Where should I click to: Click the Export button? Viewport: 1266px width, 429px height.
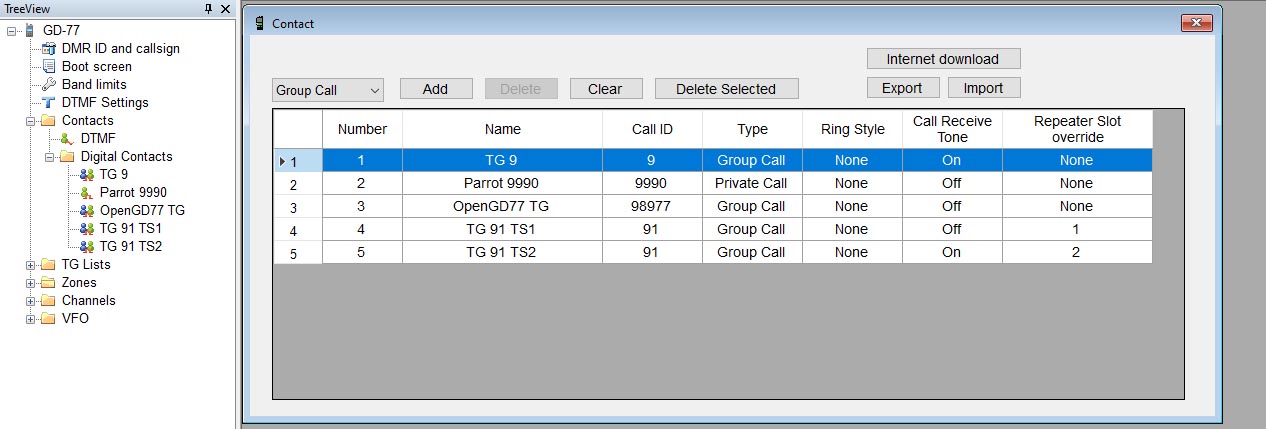tap(902, 88)
